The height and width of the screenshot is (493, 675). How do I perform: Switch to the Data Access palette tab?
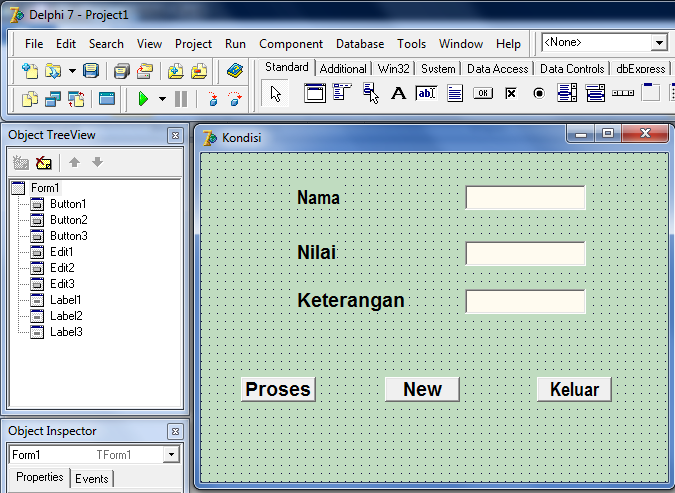pos(497,69)
